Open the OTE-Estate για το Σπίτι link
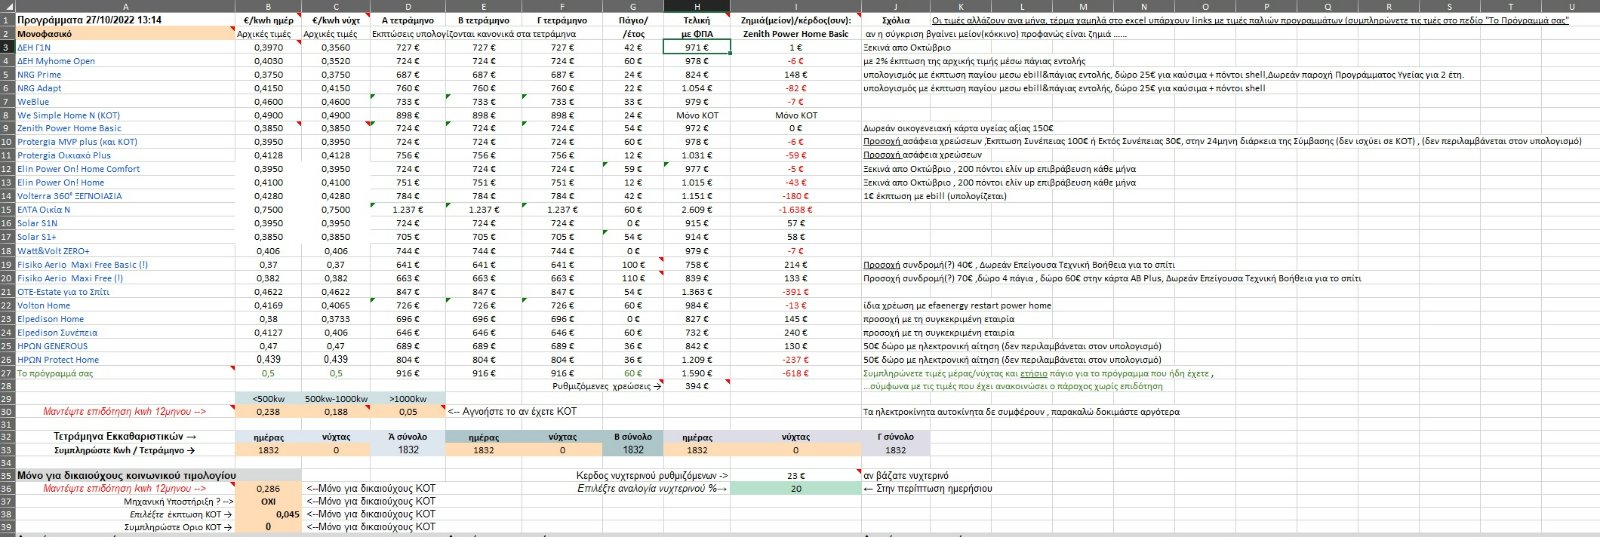 tap(63, 292)
